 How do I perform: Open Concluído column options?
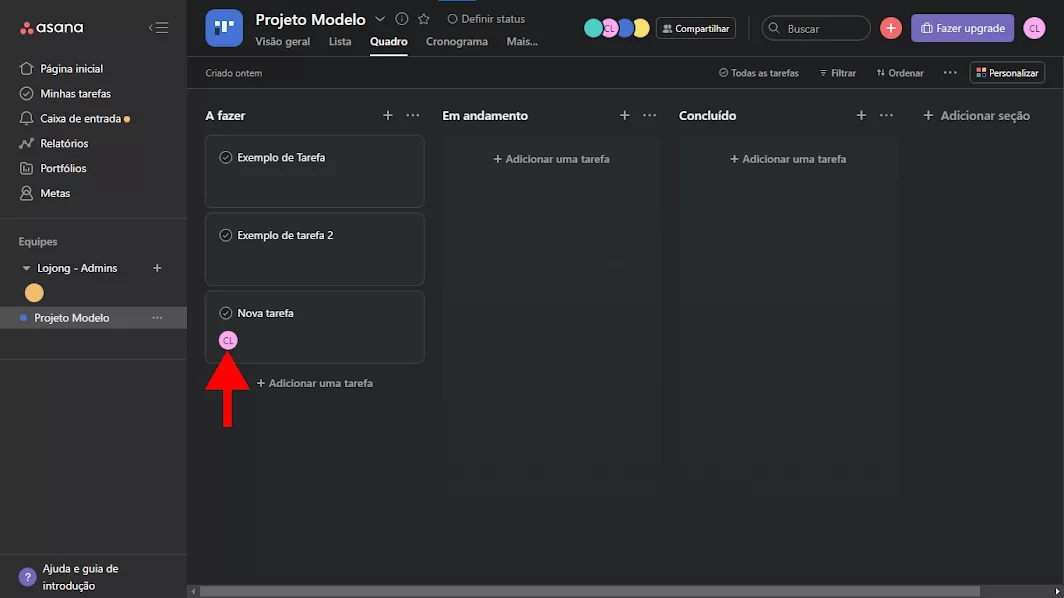click(x=886, y=115)
